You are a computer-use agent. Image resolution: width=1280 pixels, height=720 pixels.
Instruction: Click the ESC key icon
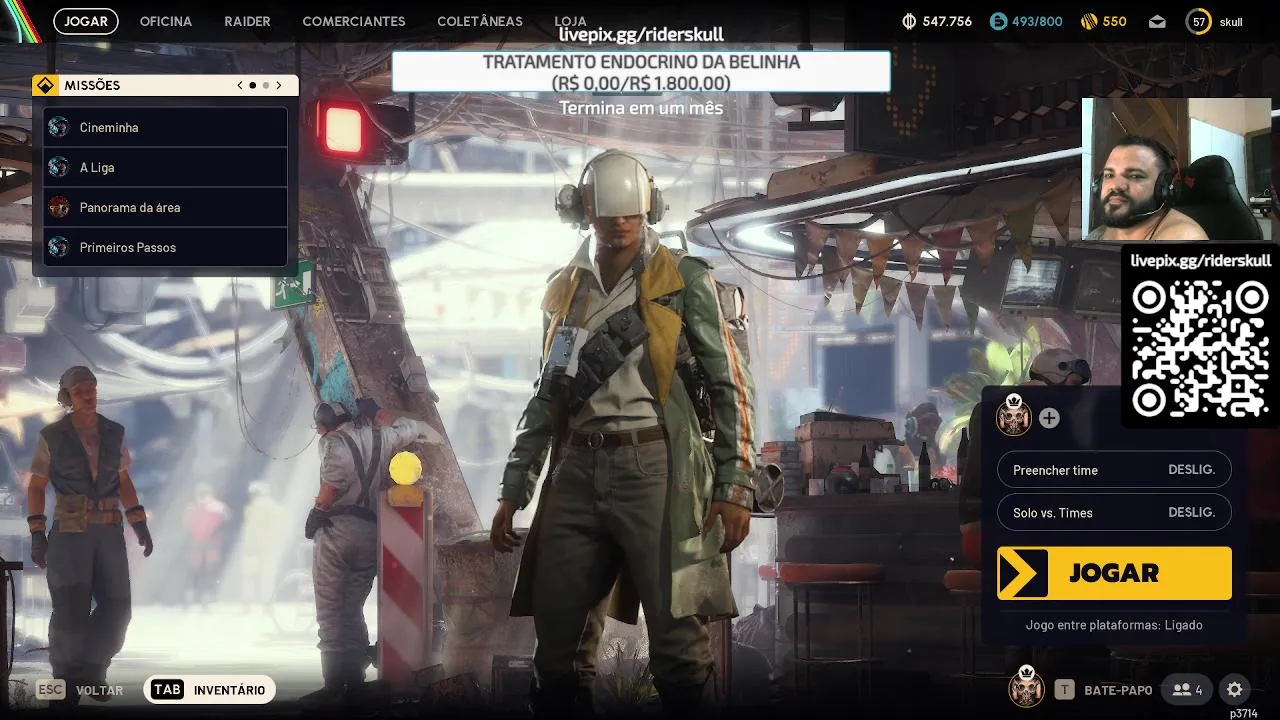pos(50,689)
